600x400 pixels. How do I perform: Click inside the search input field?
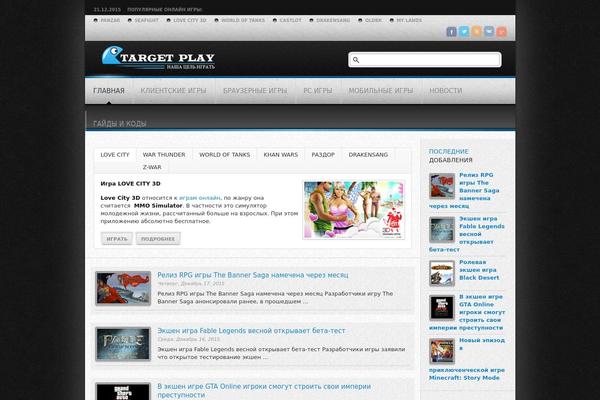coord(425,60)
